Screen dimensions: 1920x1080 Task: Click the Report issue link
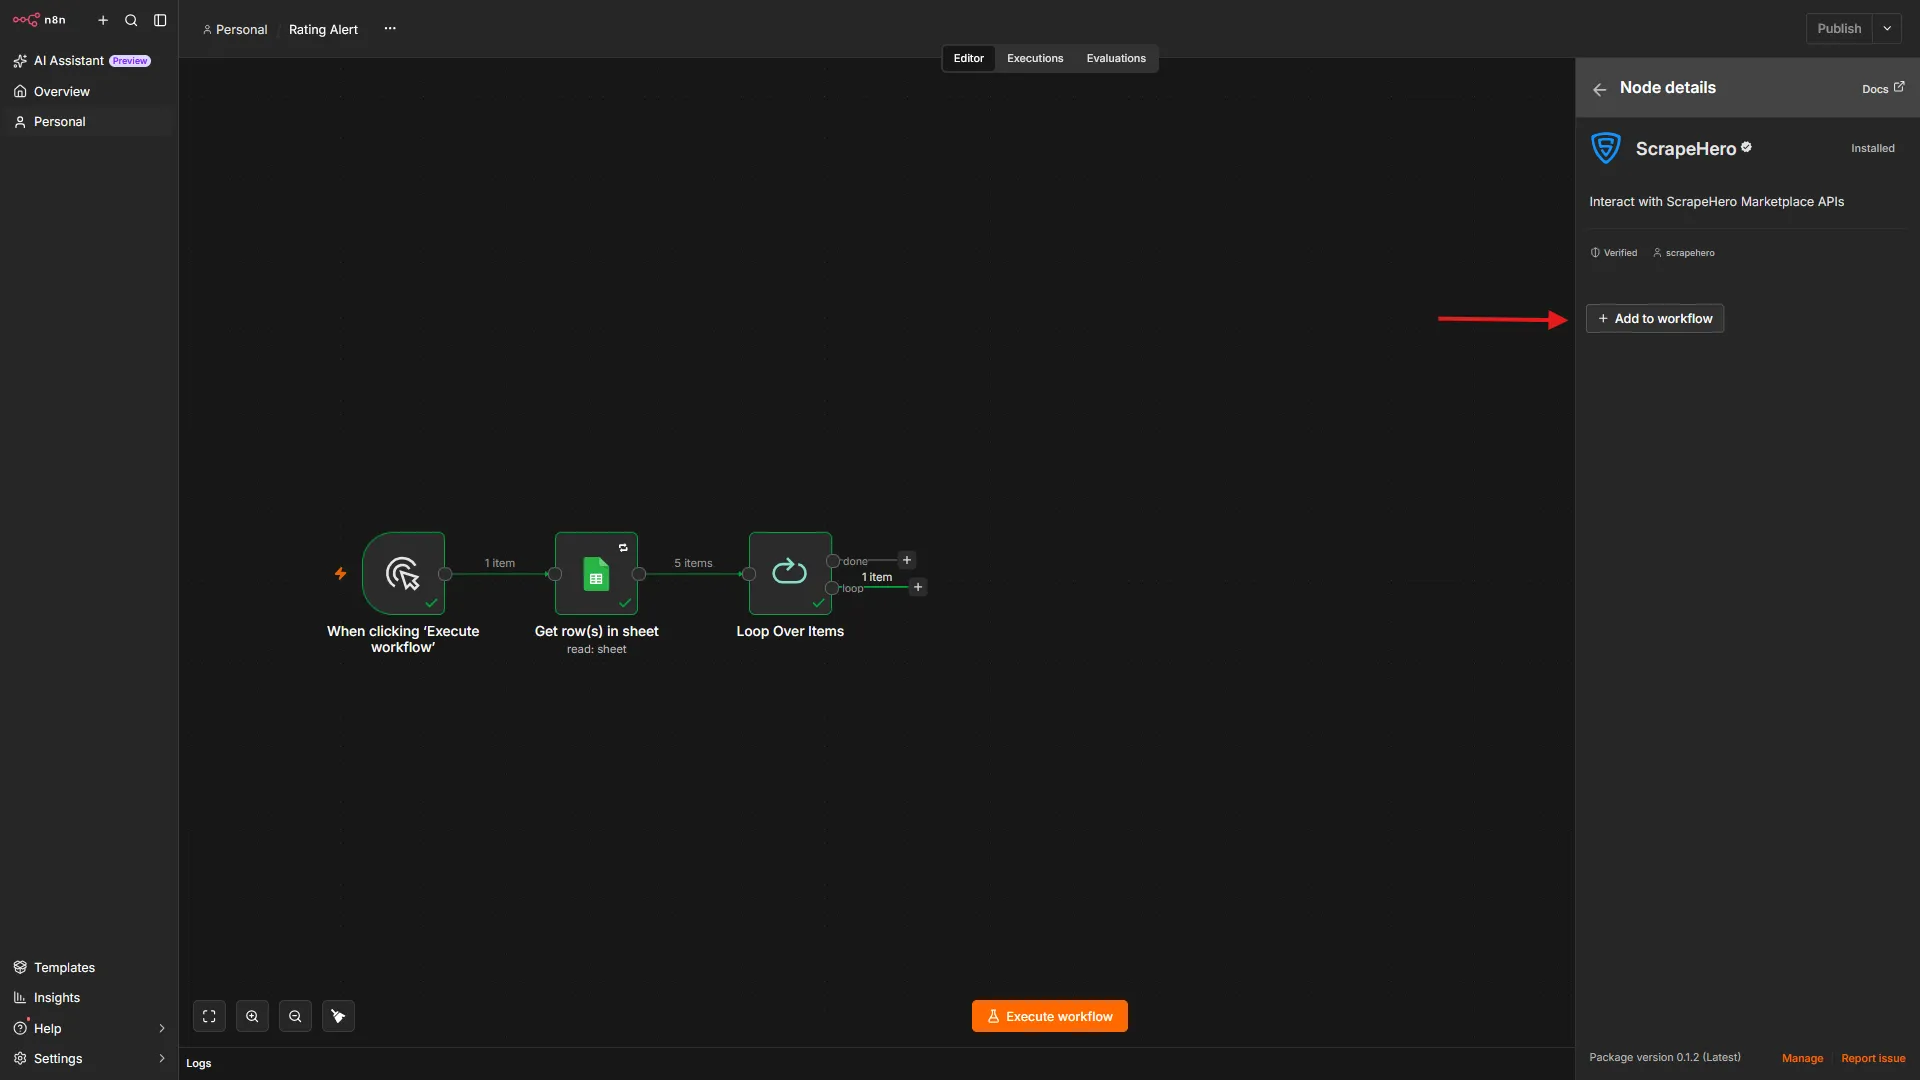(x=1873, y=1058)
